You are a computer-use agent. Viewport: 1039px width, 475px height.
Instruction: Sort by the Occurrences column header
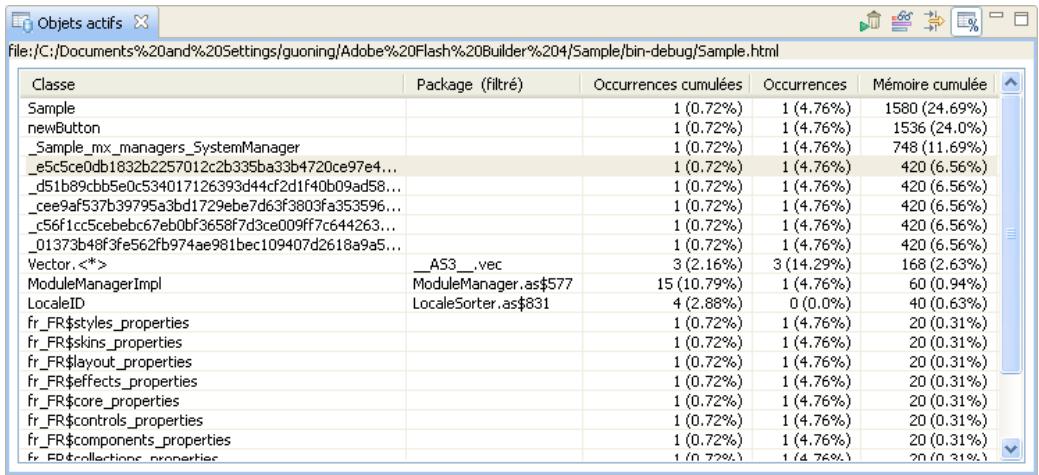pos(805,85)
